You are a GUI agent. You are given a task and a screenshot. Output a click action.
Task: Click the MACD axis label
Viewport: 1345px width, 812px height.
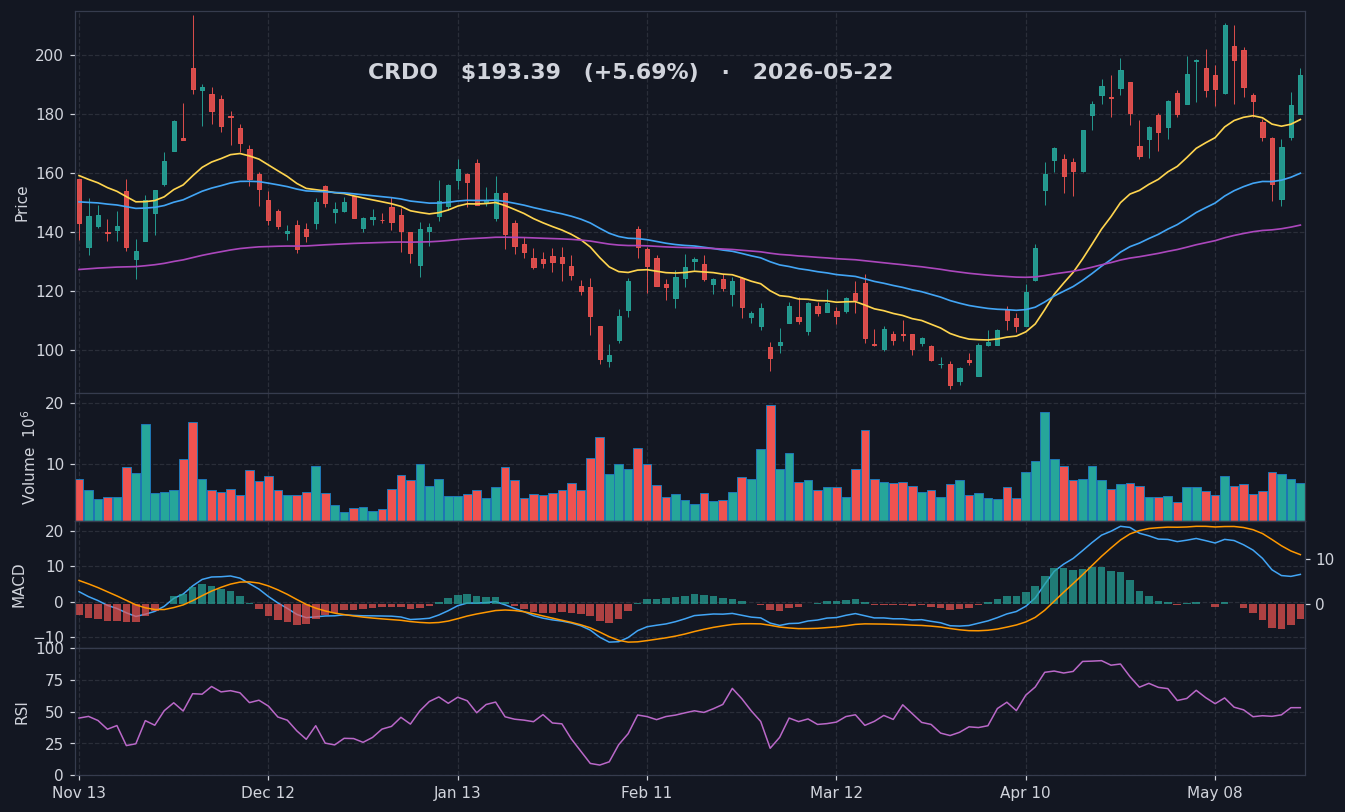pos(19,585)
